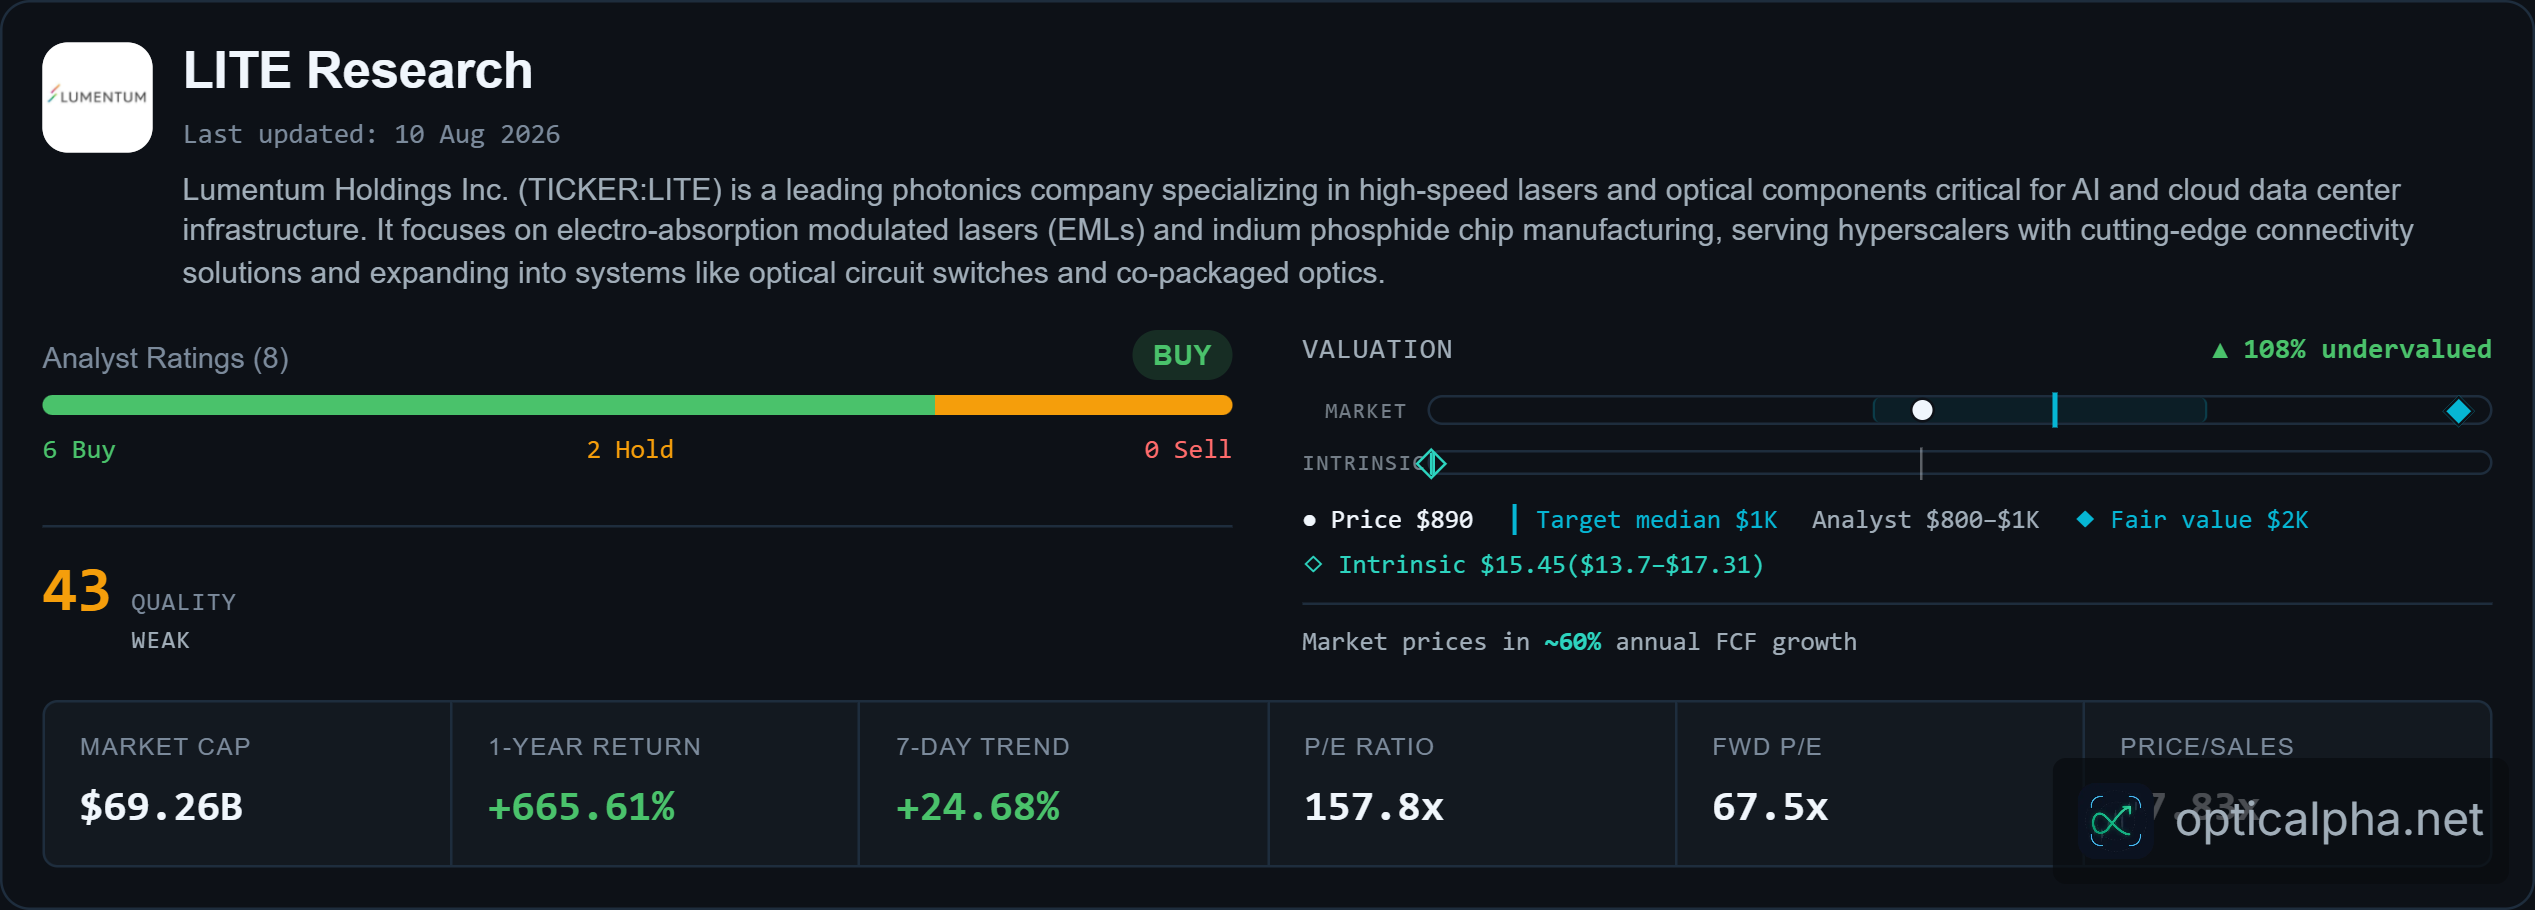Click the P/E Ratio 157.8x value
2535x910 pixels.
1373,807
